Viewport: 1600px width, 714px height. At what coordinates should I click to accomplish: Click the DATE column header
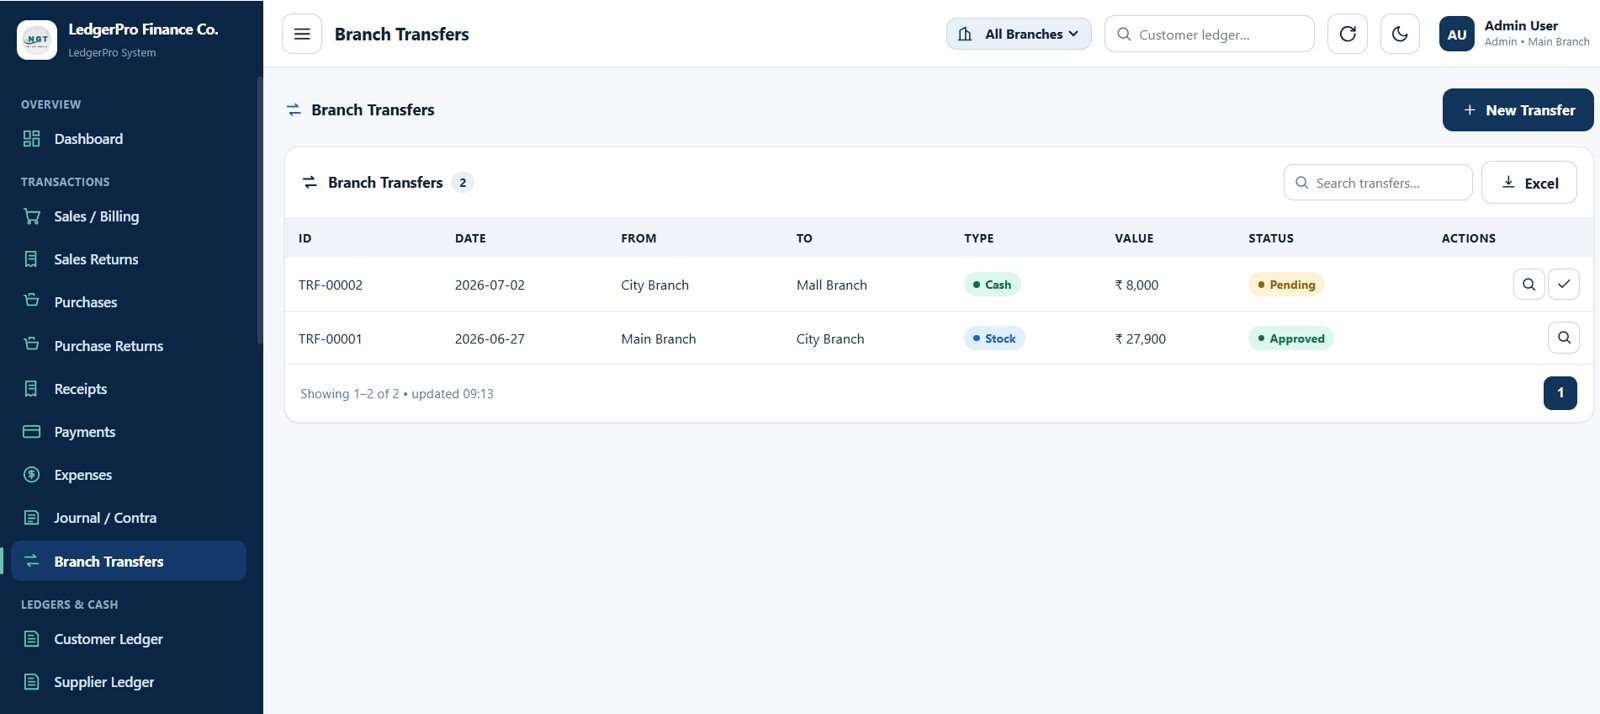470,238
